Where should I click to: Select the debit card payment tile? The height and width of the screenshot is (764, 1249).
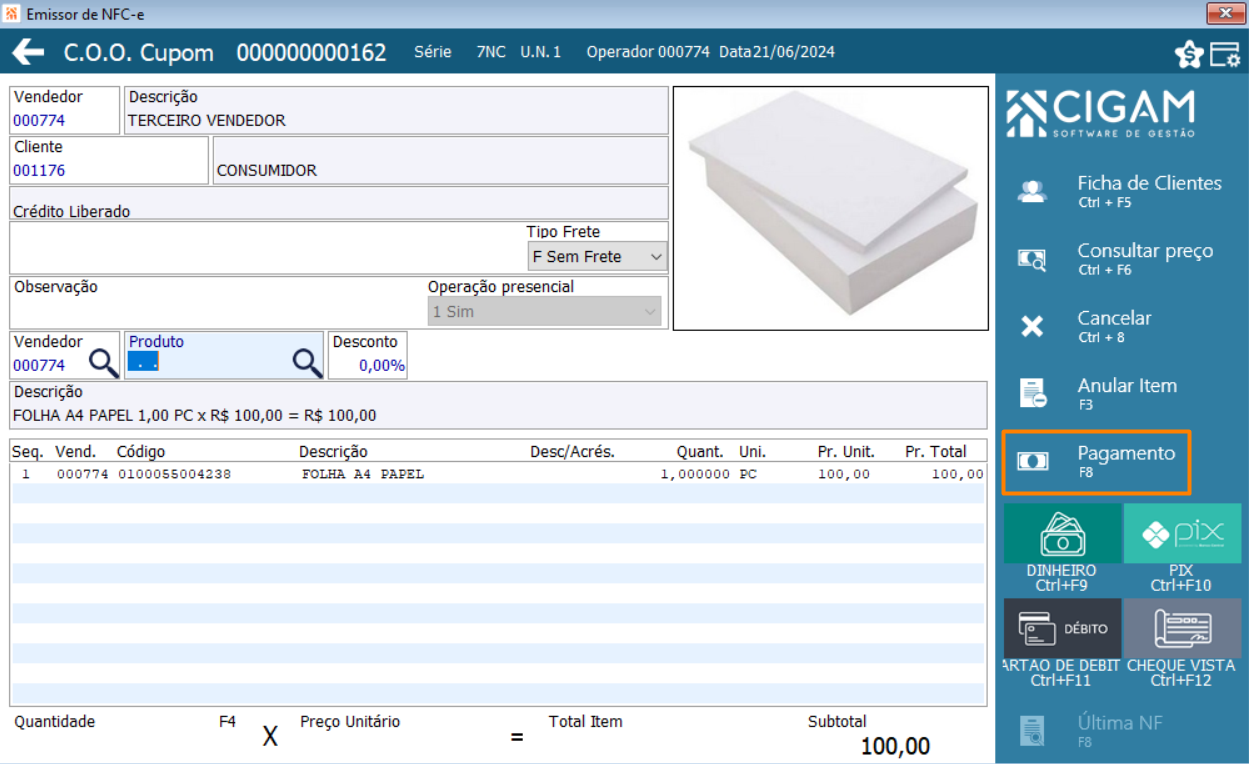click(x=1062, y=628)
